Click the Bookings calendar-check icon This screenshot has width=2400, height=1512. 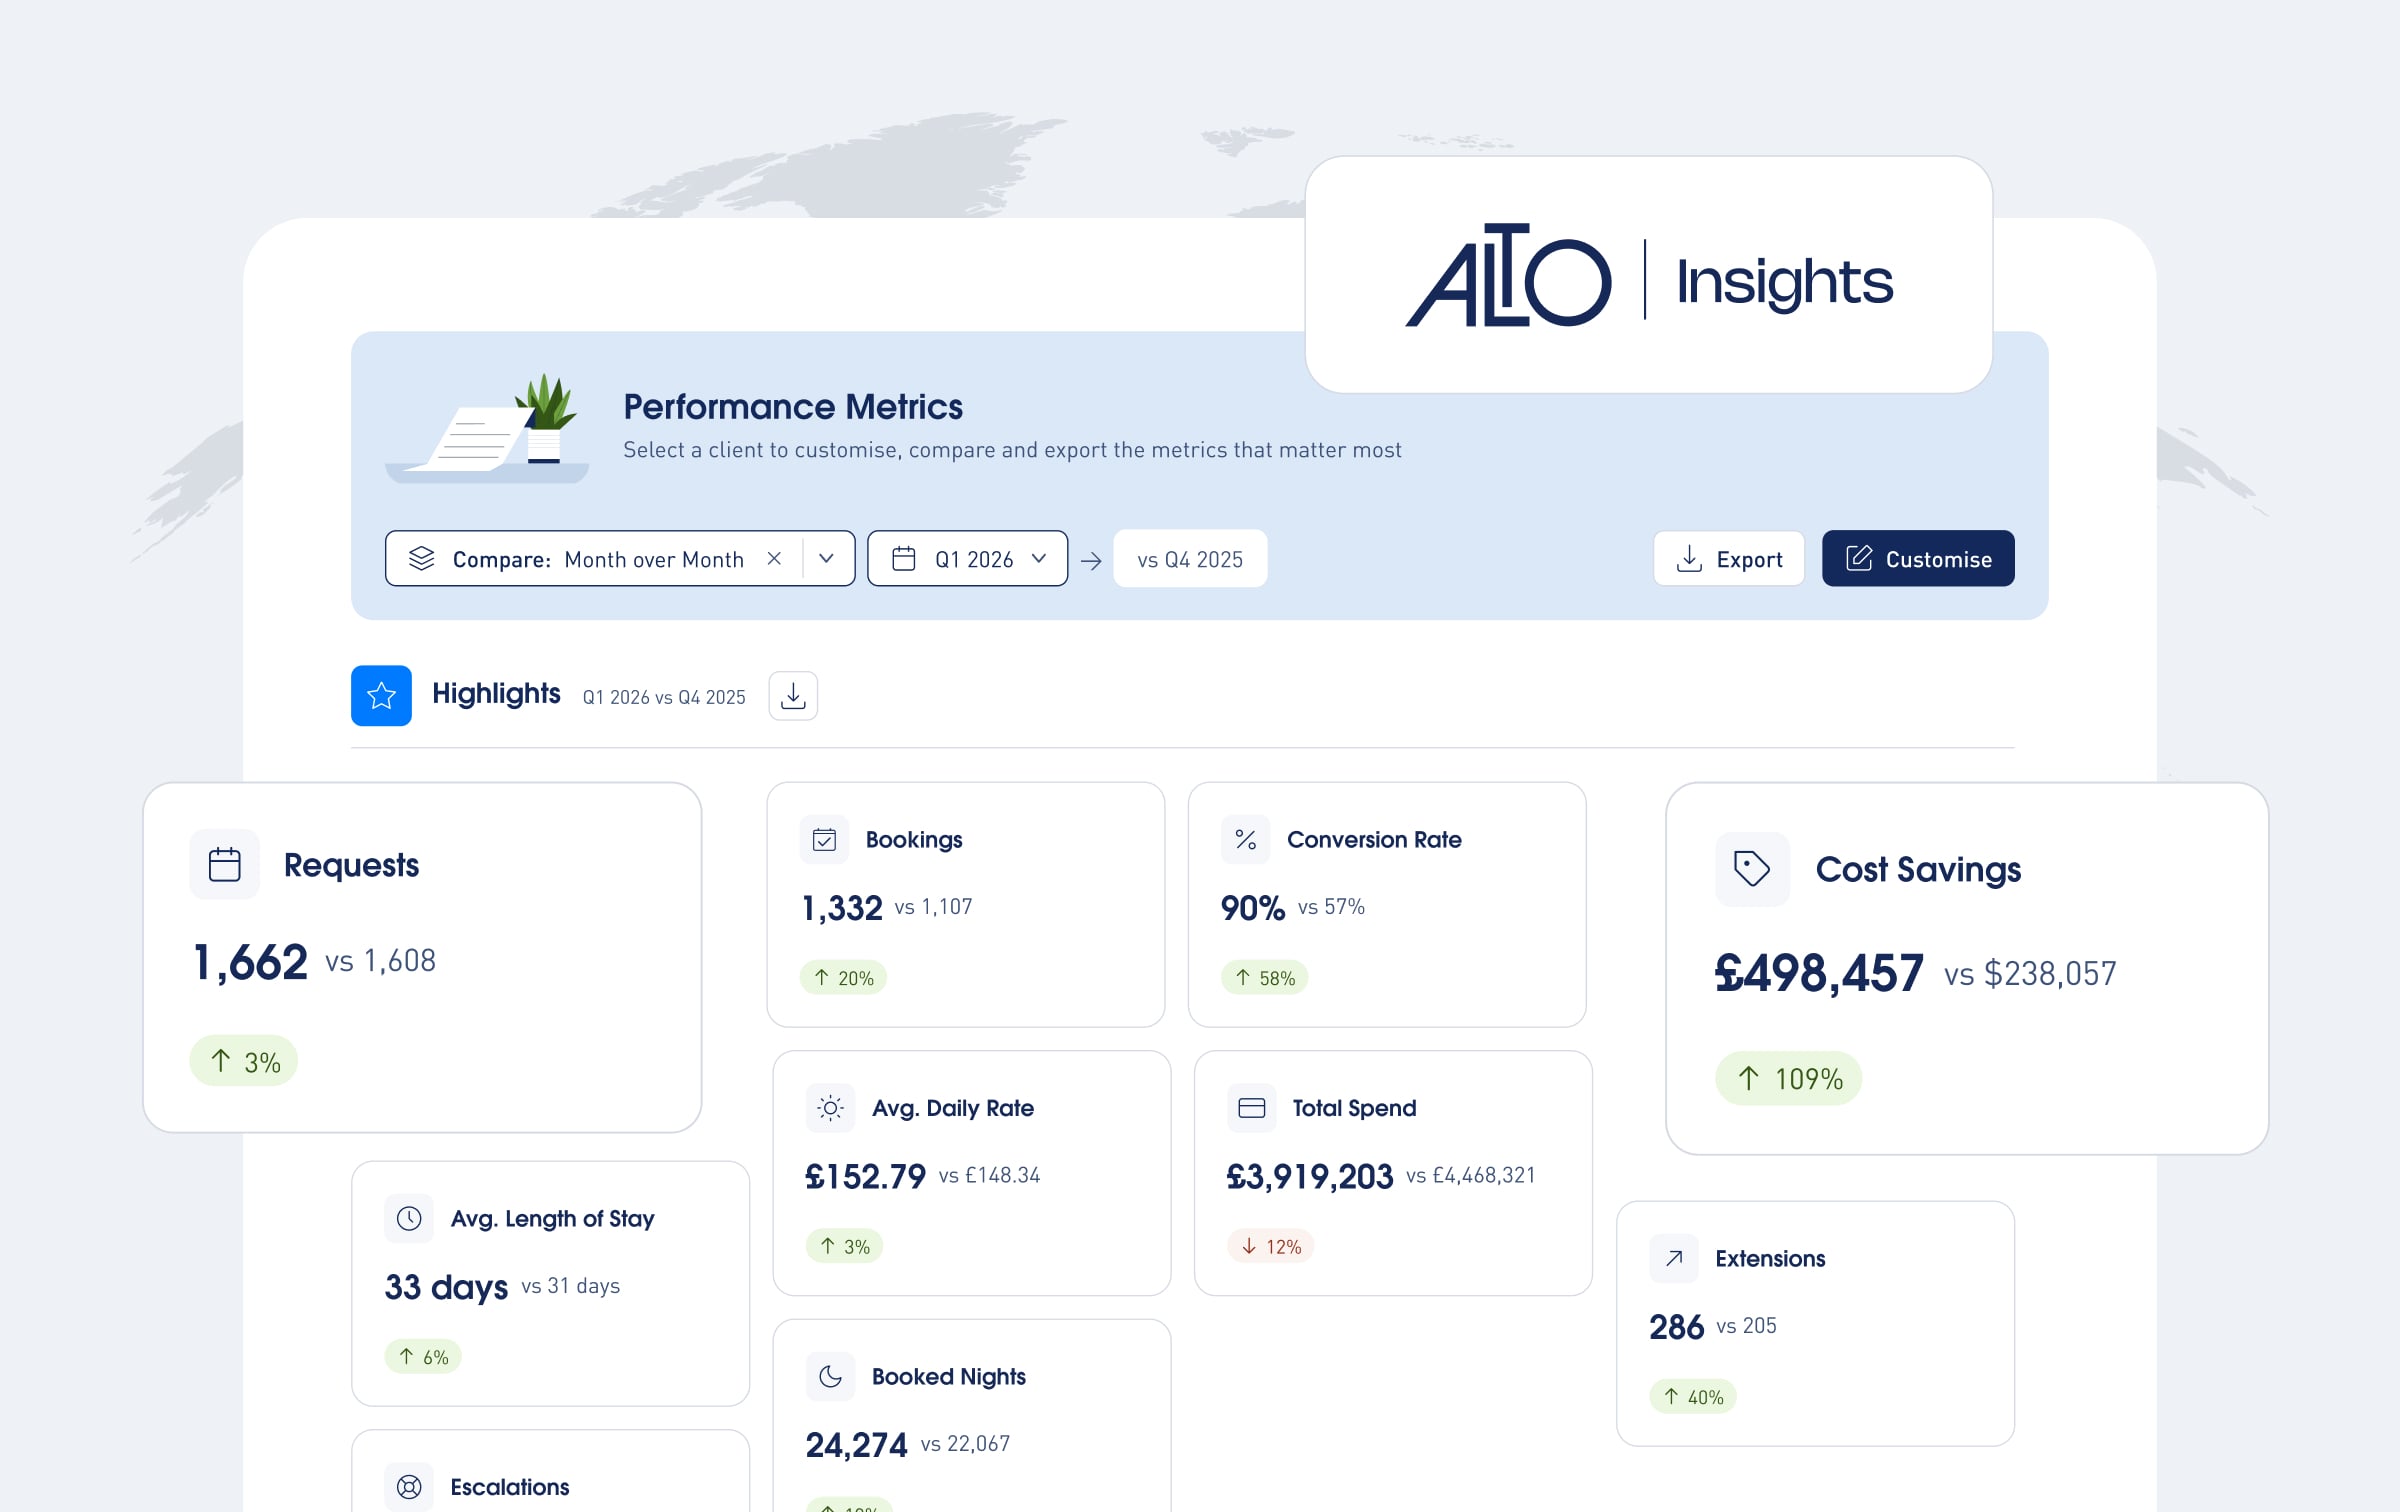click(x=824, y=839)
